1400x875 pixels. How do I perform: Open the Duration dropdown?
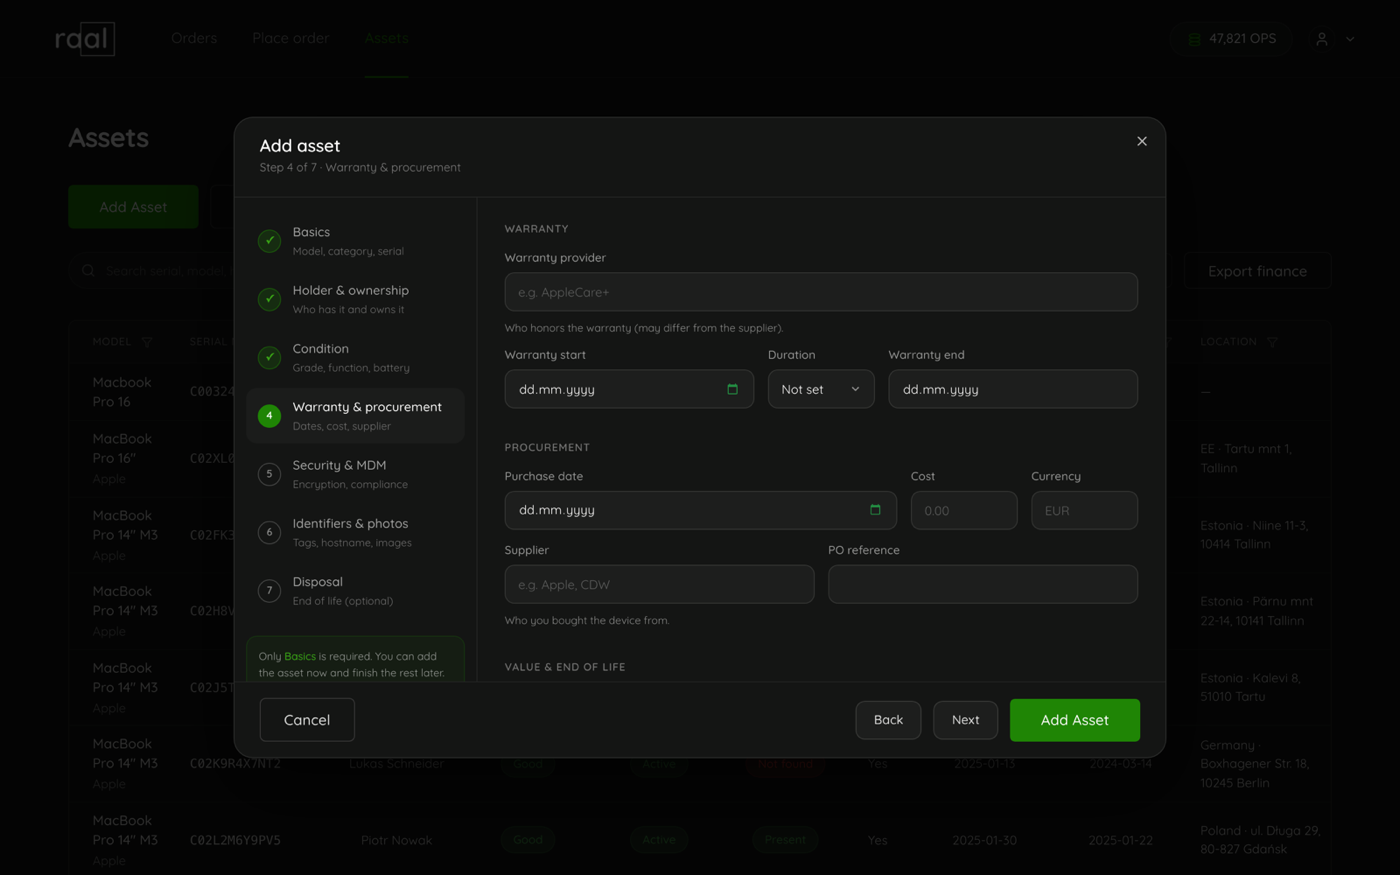pos(821,389)
